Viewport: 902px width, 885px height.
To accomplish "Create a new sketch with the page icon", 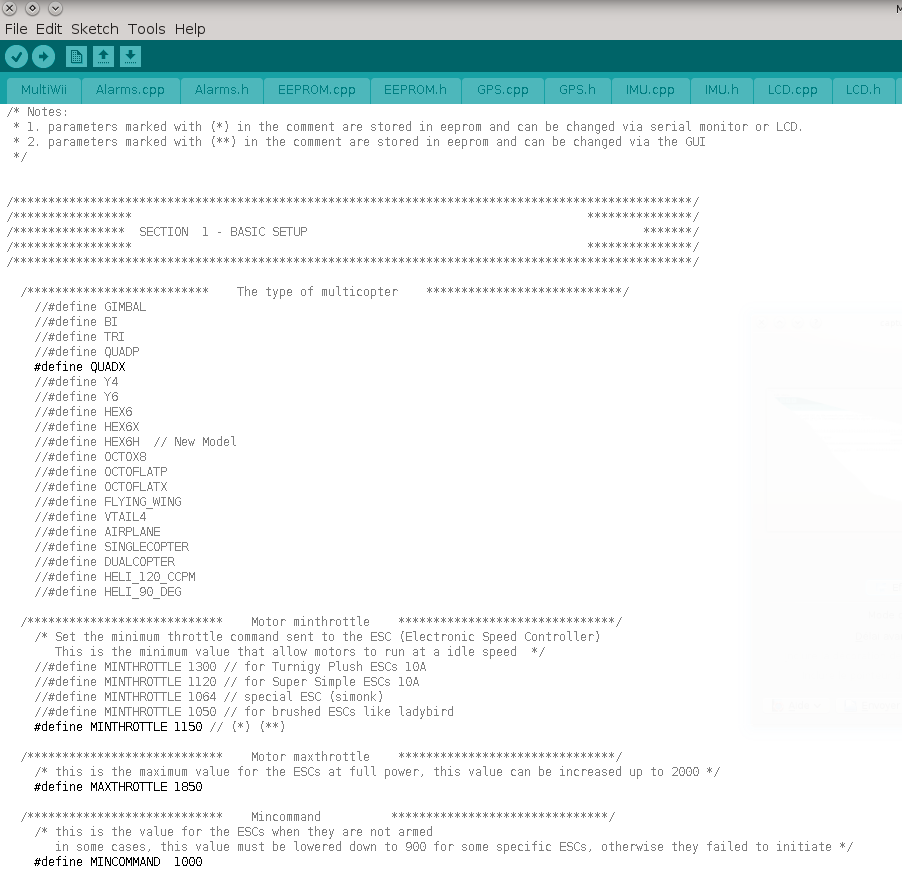I will pyautogui.click(x=76, y=57).
